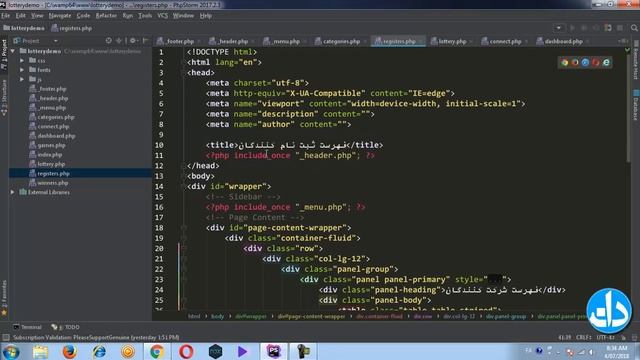Click the body breadcrumb at editor bottom
640x360 pixels.
tap(218, 316)
